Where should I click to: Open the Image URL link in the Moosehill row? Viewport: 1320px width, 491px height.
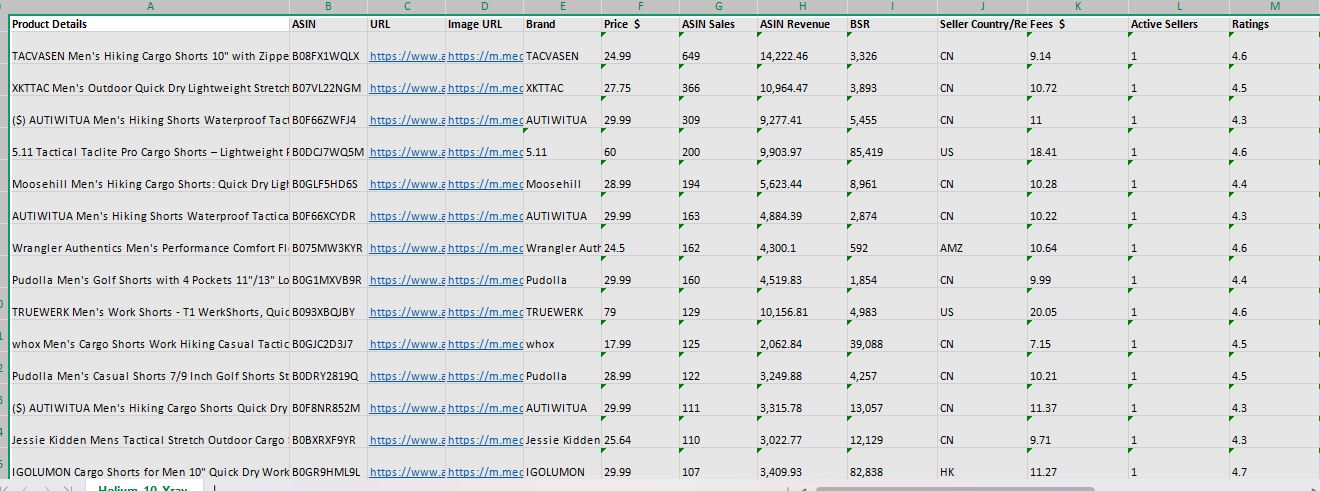click(x=485, y=184)
